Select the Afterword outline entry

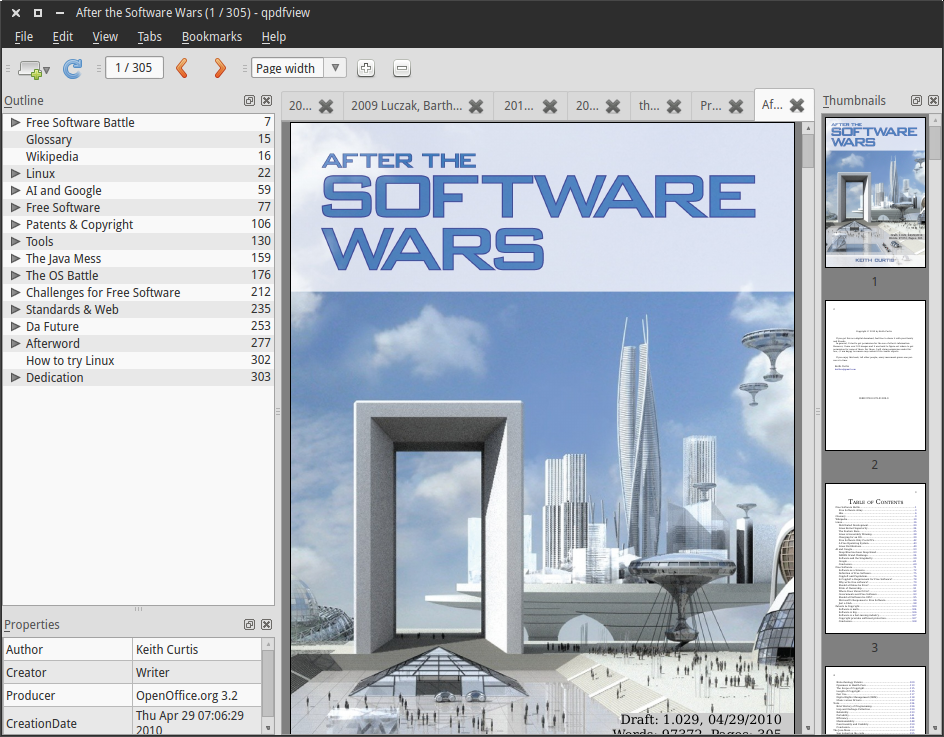(52, 344)
